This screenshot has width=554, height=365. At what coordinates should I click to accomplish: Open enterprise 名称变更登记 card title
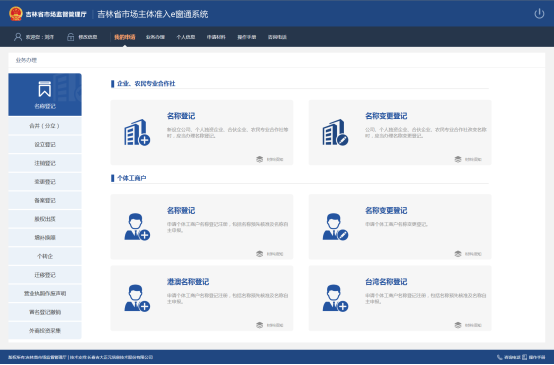(386, 116)
